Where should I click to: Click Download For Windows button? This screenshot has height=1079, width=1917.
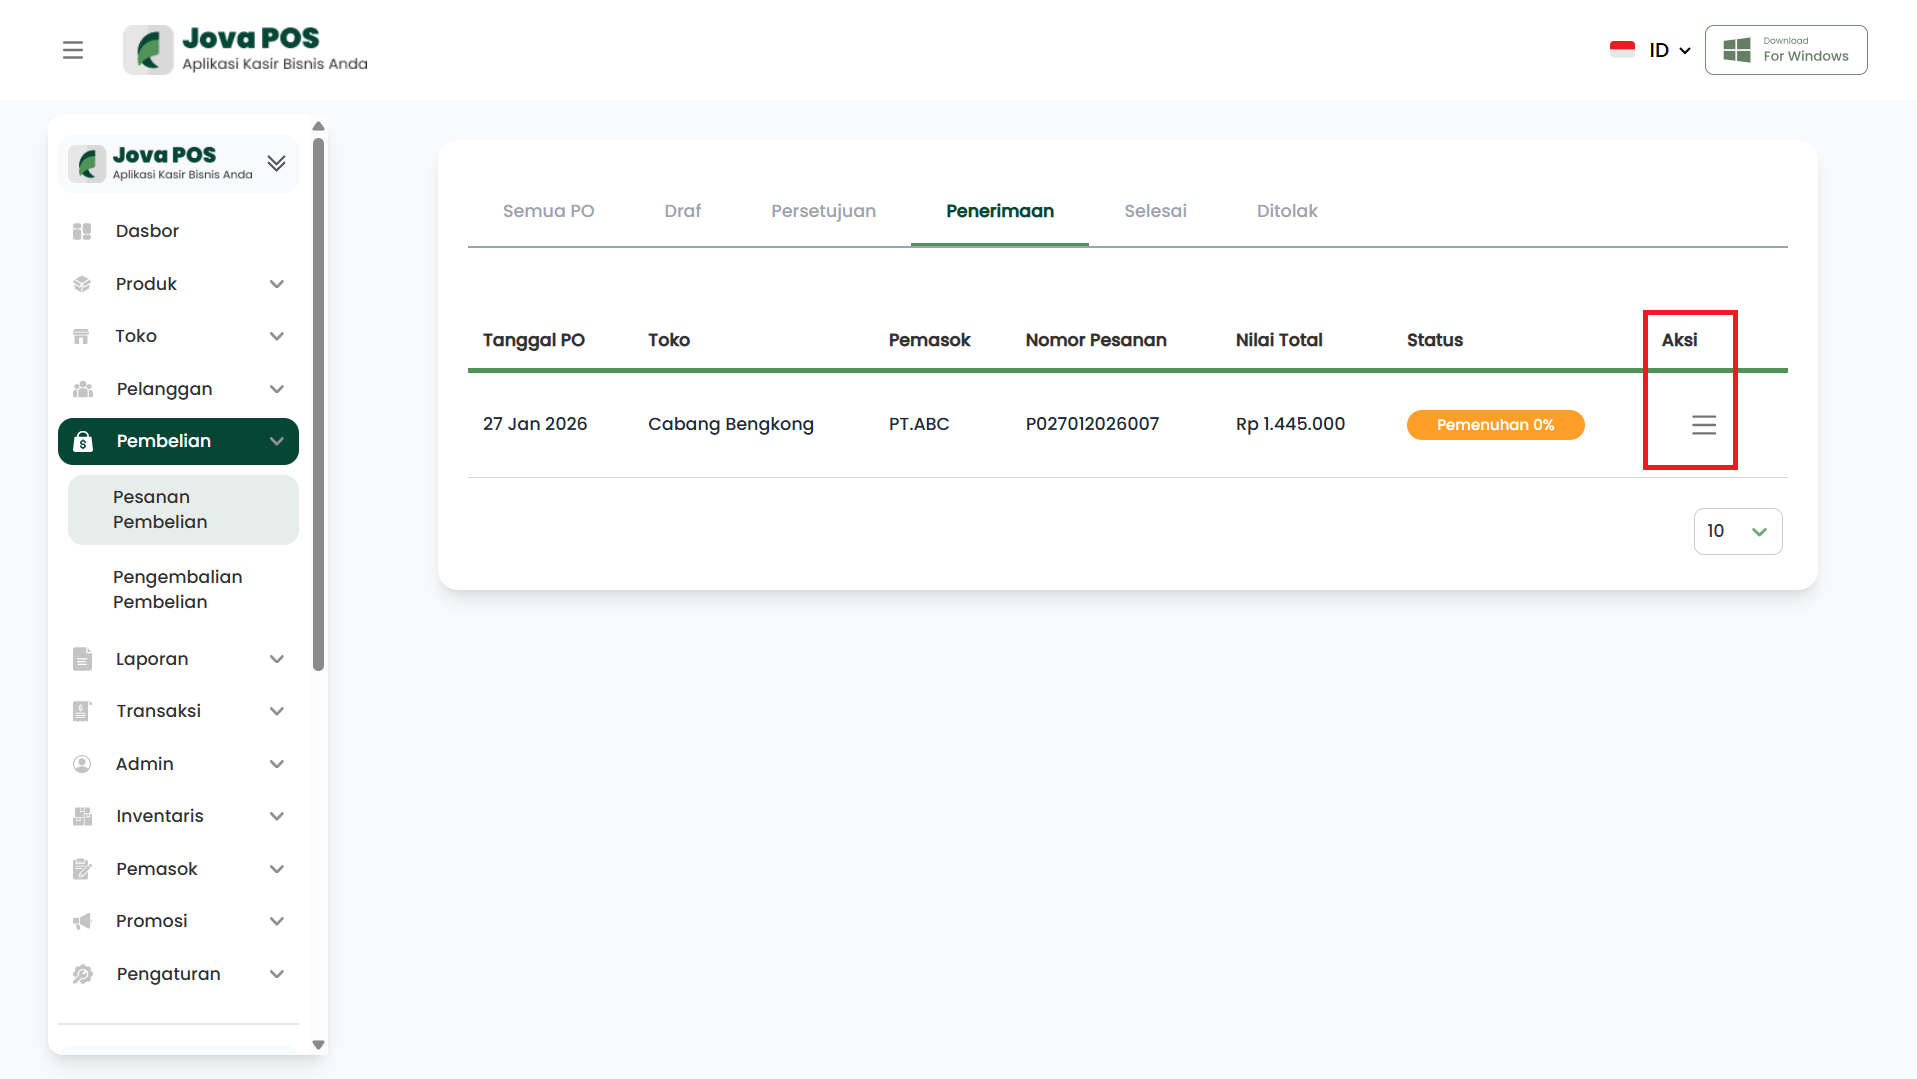(x=1785, y=50)
